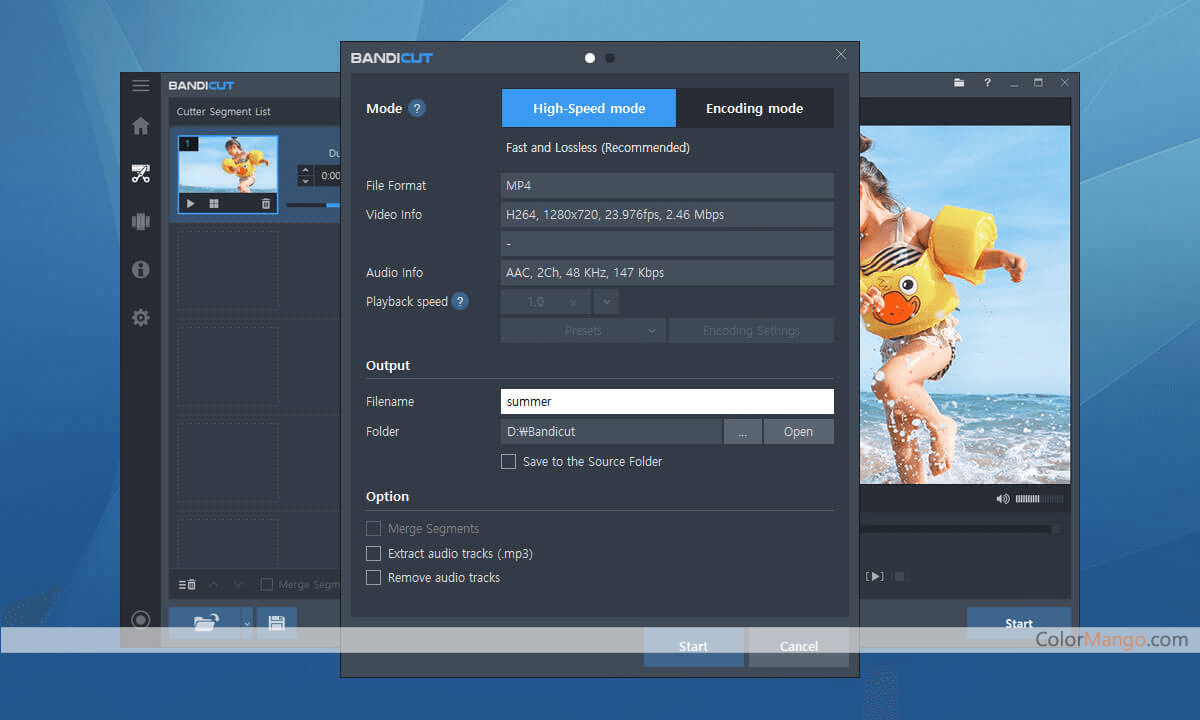
Task: Enable Save to the Source Folder
Action: (x=508, y=461)
